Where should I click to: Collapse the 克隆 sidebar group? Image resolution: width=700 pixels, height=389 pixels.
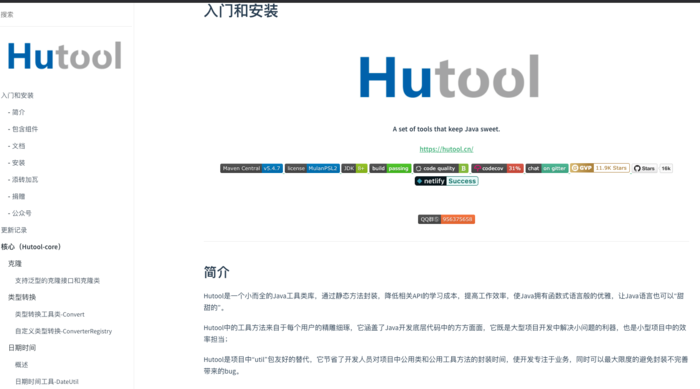click(15, 264)
